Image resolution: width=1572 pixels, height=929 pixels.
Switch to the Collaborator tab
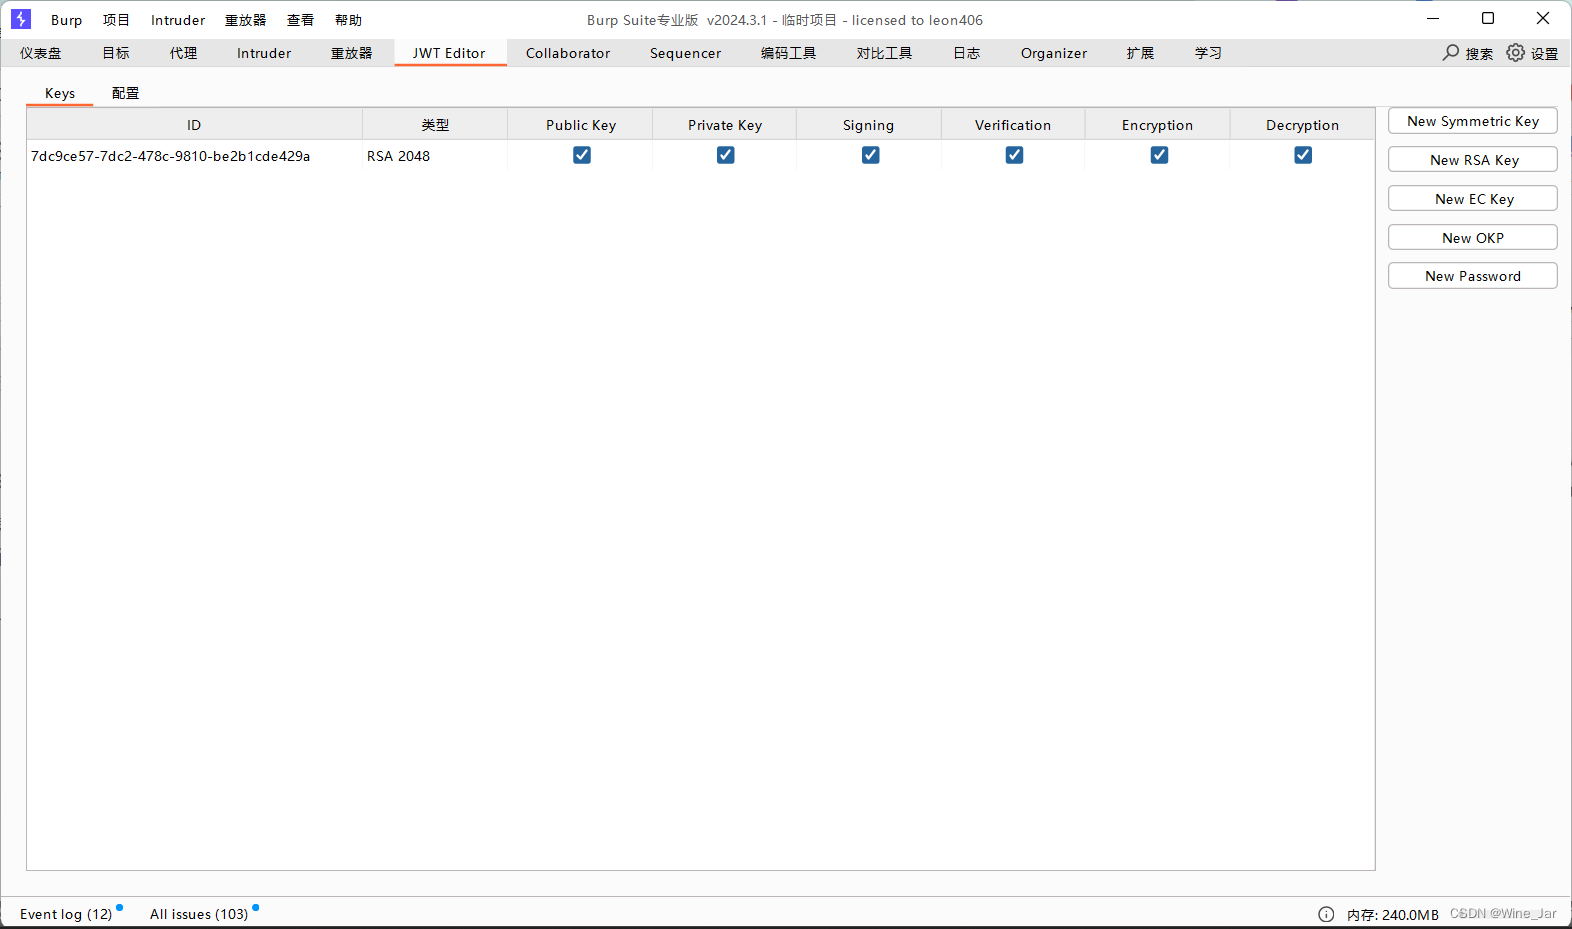[568, 53]
